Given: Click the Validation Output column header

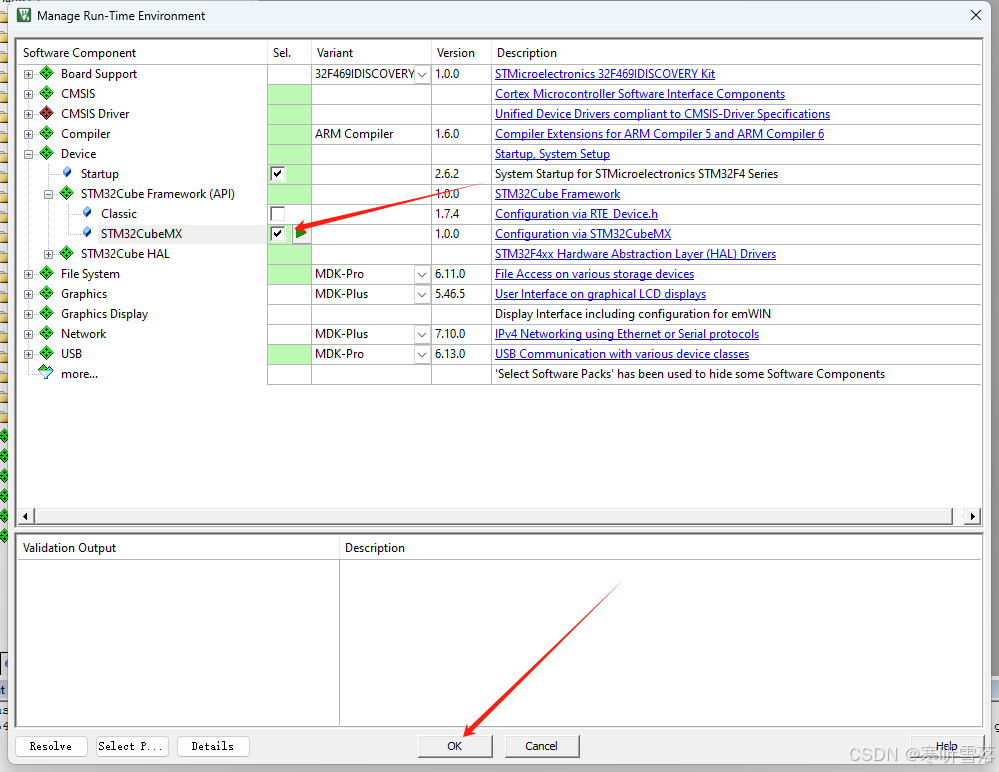Looking at the screenshot, I should (x=178, y=548).
